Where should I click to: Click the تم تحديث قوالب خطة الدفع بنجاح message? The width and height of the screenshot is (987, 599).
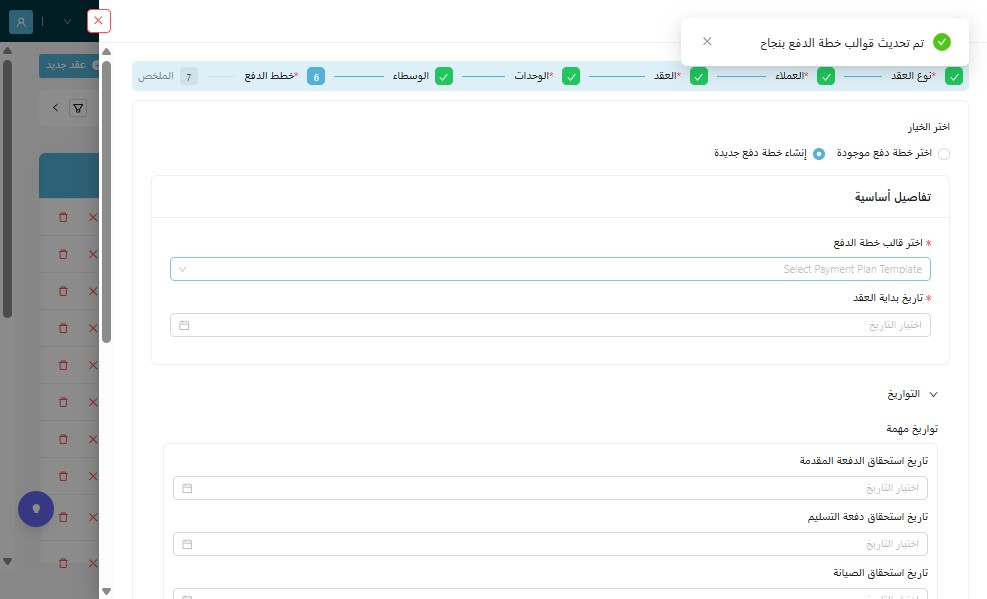click(842, 43)
